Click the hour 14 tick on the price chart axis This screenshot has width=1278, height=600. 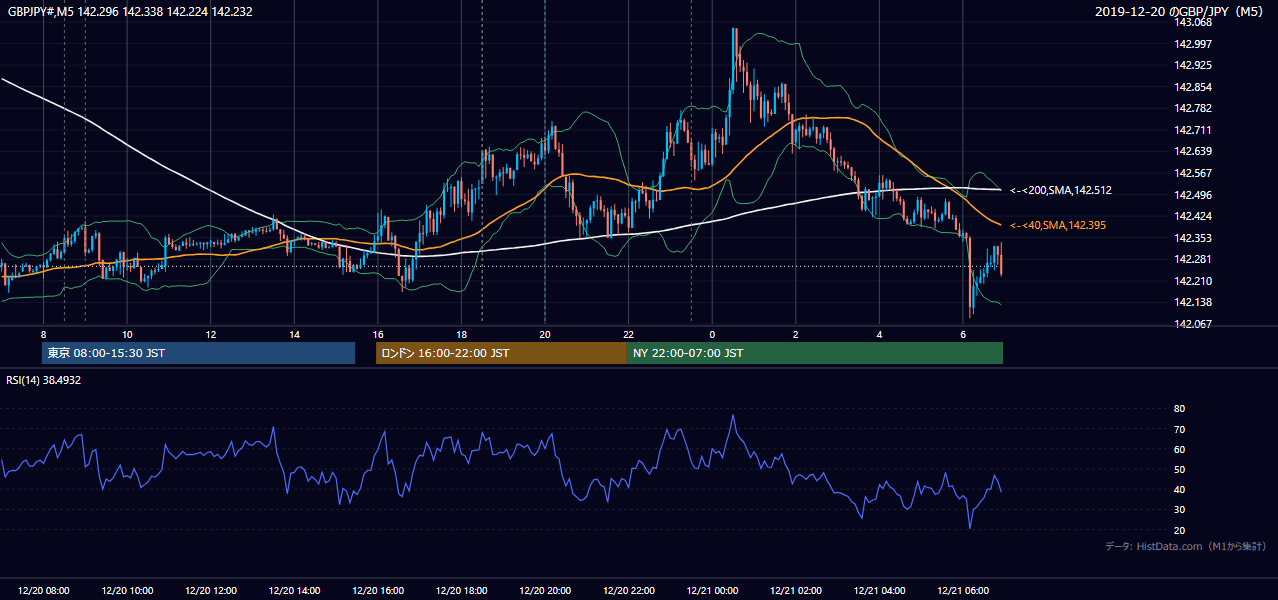click(294, 334)
